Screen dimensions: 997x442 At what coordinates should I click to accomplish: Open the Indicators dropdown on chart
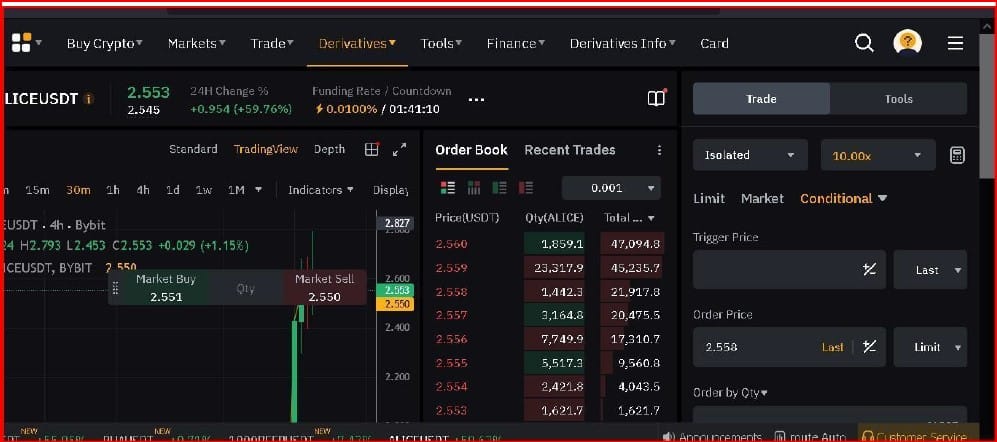(x=321, y=190)
